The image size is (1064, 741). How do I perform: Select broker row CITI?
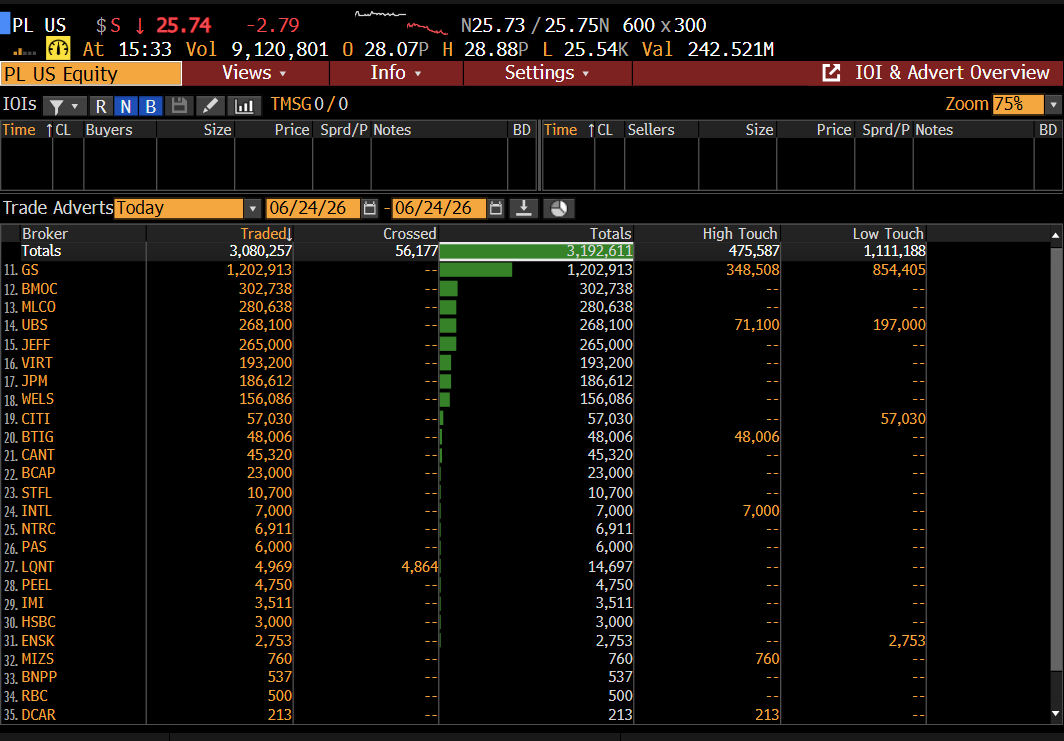pyautogui.click(x=463, y=419)
